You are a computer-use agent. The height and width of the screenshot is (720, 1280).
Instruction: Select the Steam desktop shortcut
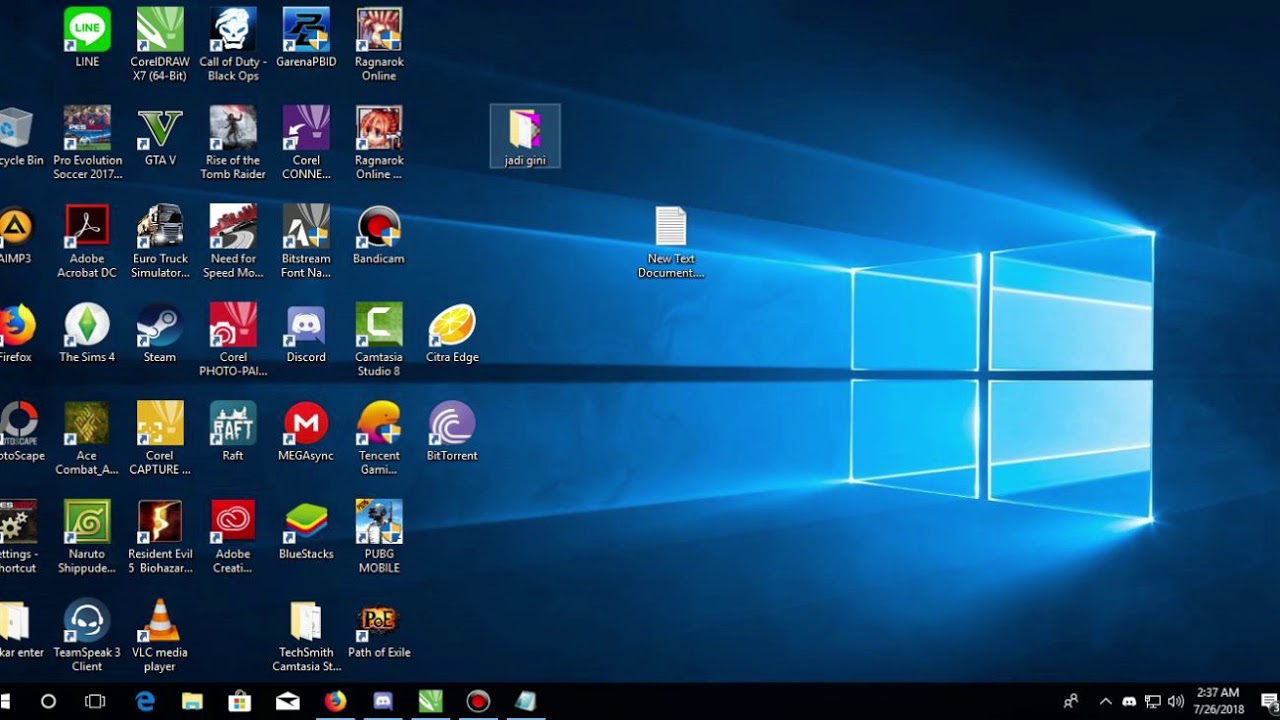tap(160, 332)
